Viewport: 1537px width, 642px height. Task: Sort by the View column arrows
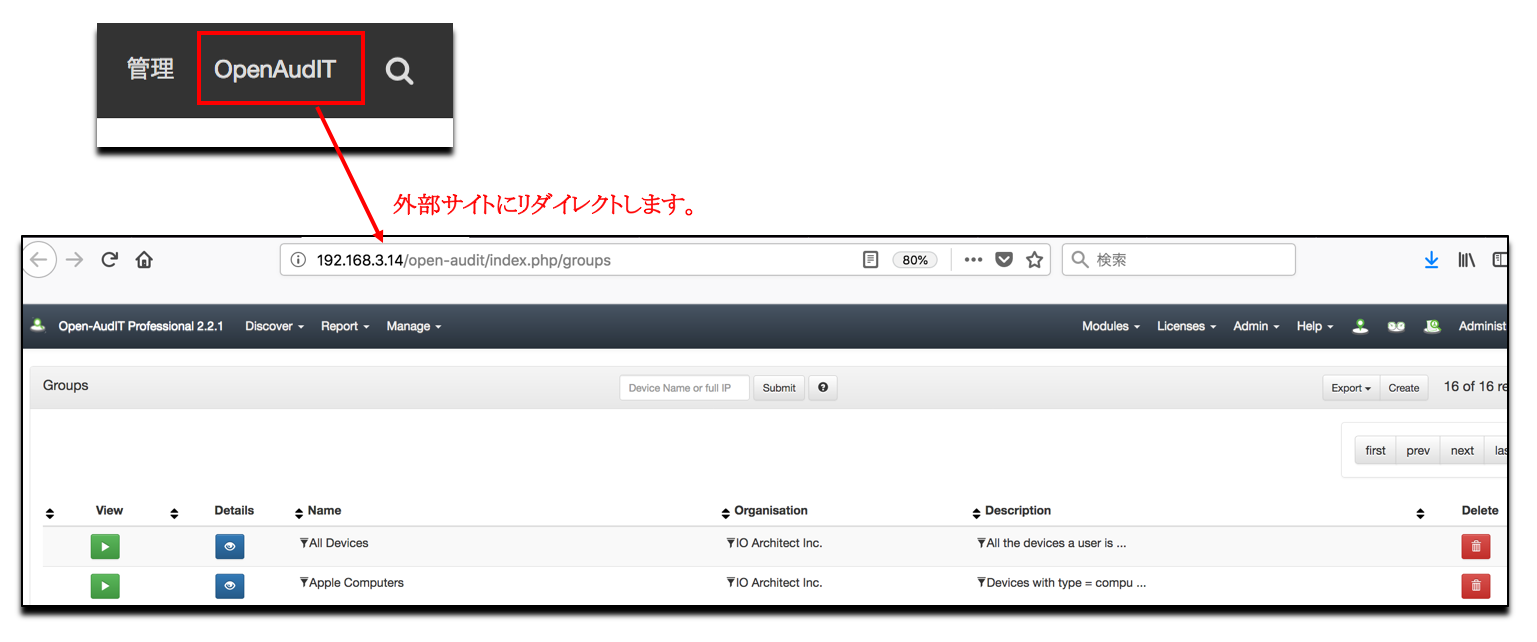pyautogui.click(x=50, y=513)
